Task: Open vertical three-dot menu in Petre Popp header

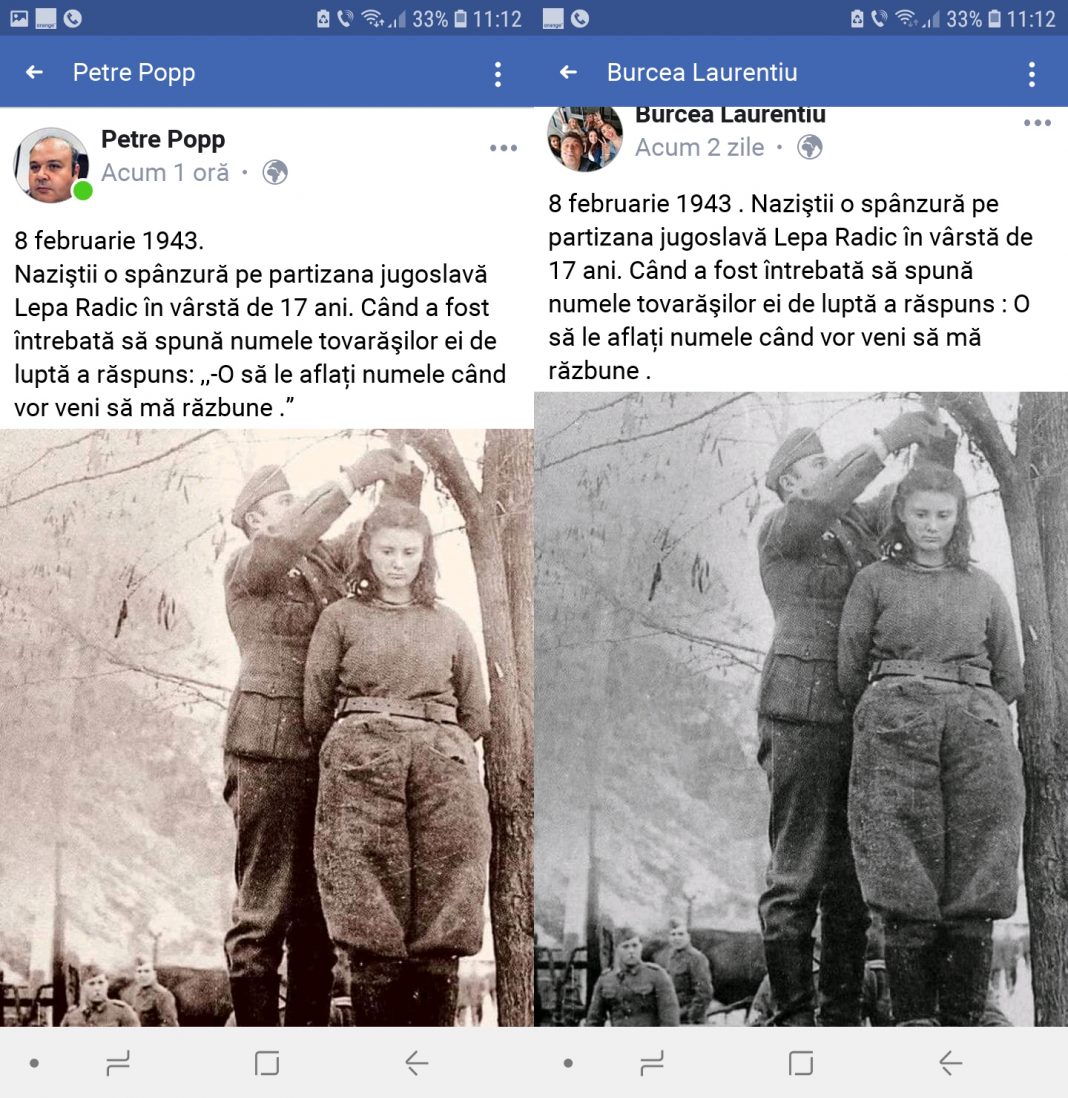Action: point(498,74)
